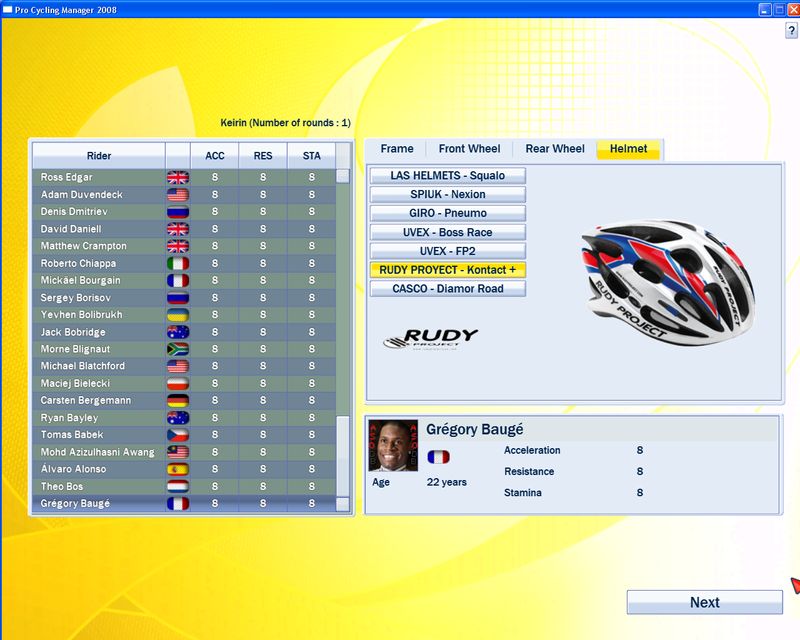The image size is (800, 640).
Task: Click the Pro Cycling Manager title bar icon
Action: coord(11,9)
